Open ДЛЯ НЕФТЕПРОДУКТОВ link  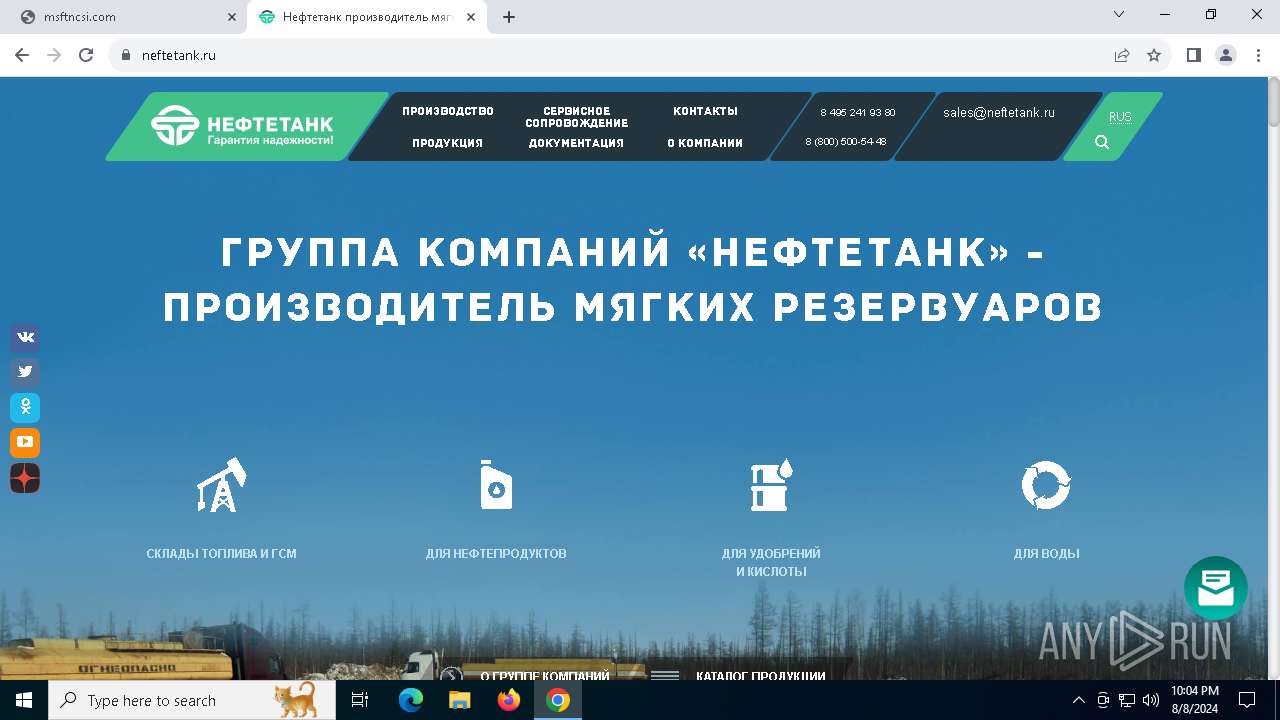tap(496, 554)
